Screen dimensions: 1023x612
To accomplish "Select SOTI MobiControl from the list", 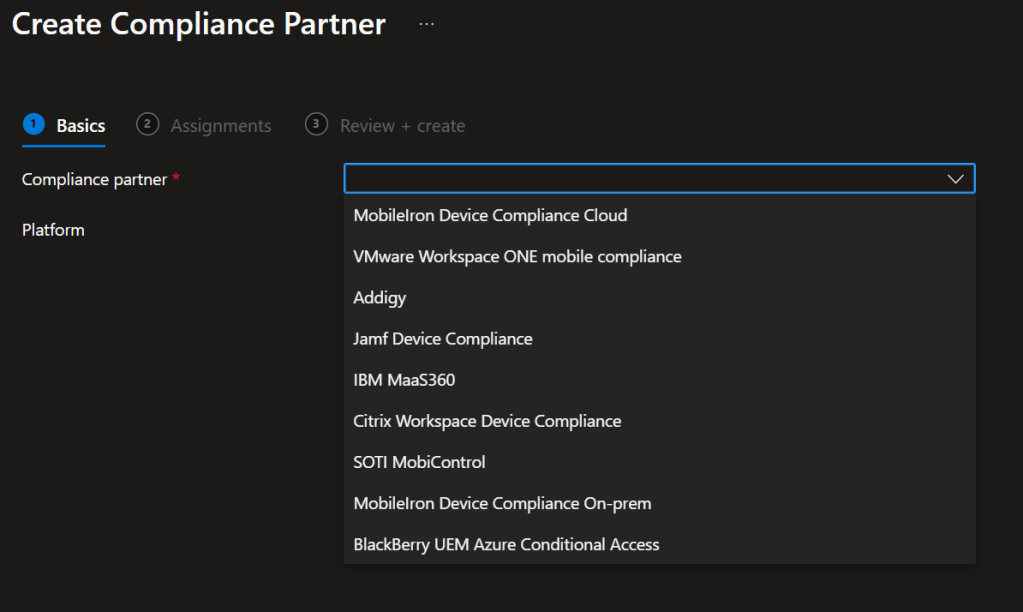I will click(419, 461).
